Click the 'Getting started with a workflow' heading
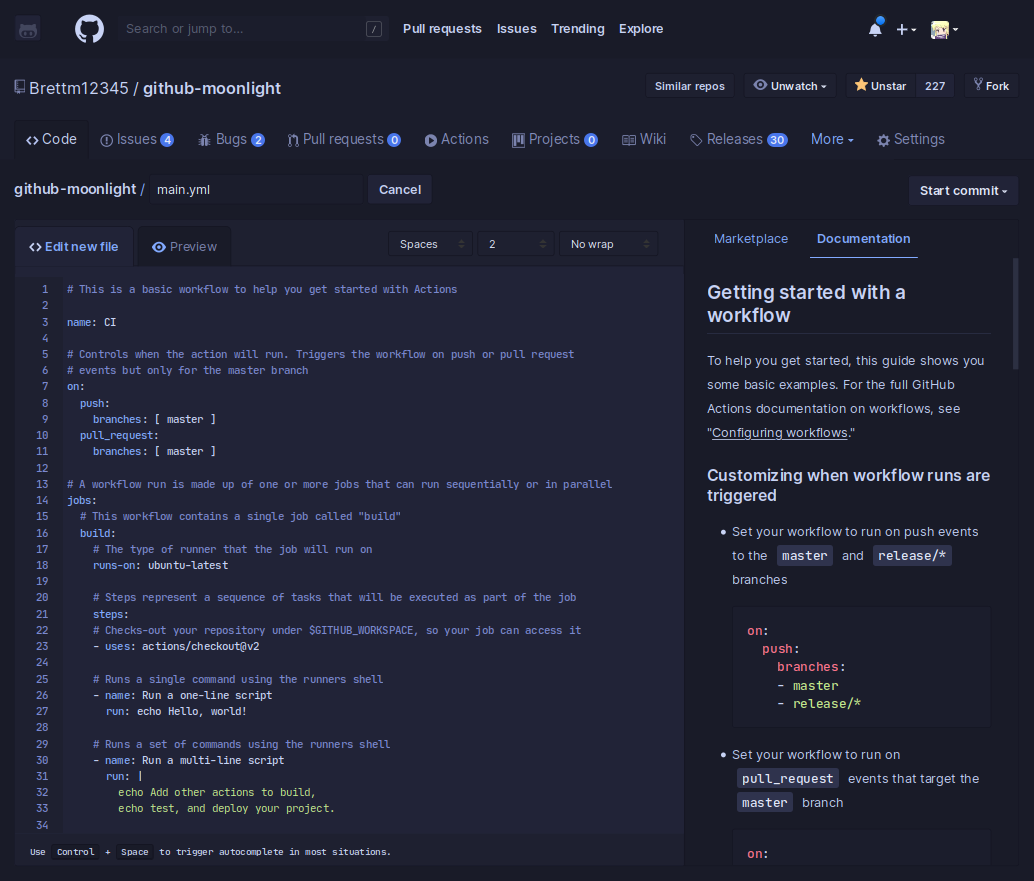1034x881 pixels. [x=806, y=303]
